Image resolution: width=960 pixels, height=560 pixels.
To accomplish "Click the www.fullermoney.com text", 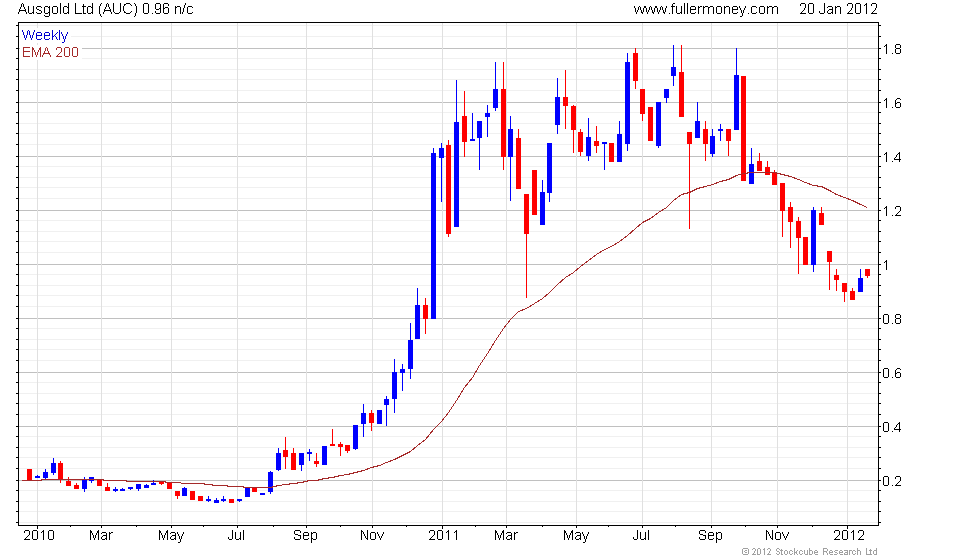I will coord(706,9).
